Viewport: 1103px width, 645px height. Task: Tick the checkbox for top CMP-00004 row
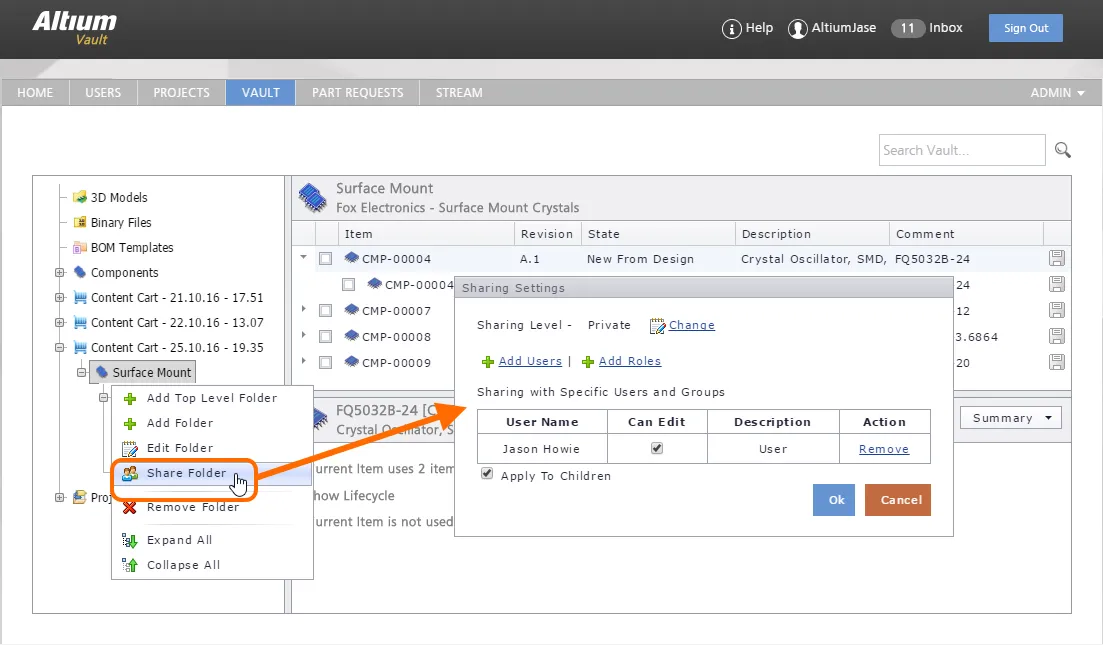[325, 258]
